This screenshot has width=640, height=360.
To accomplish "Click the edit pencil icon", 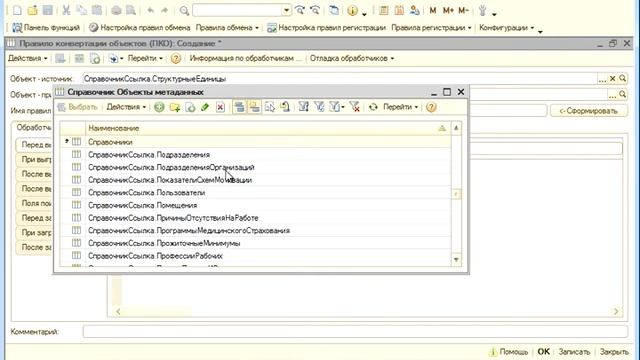I will point(205,107).
